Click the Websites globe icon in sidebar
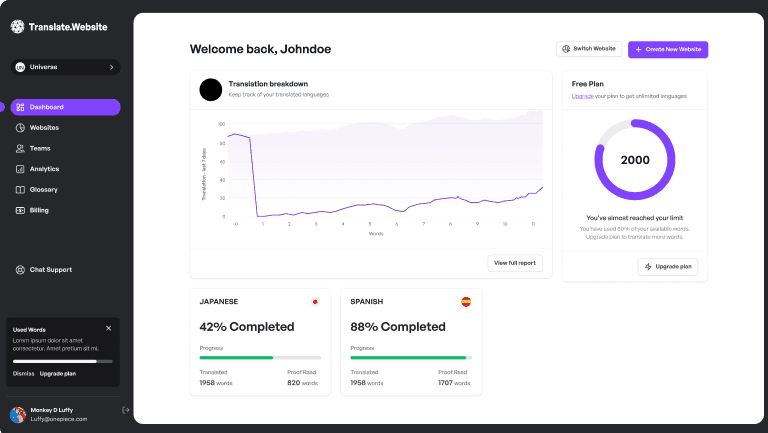Screen dimensions: 768x433 [20, 128]
